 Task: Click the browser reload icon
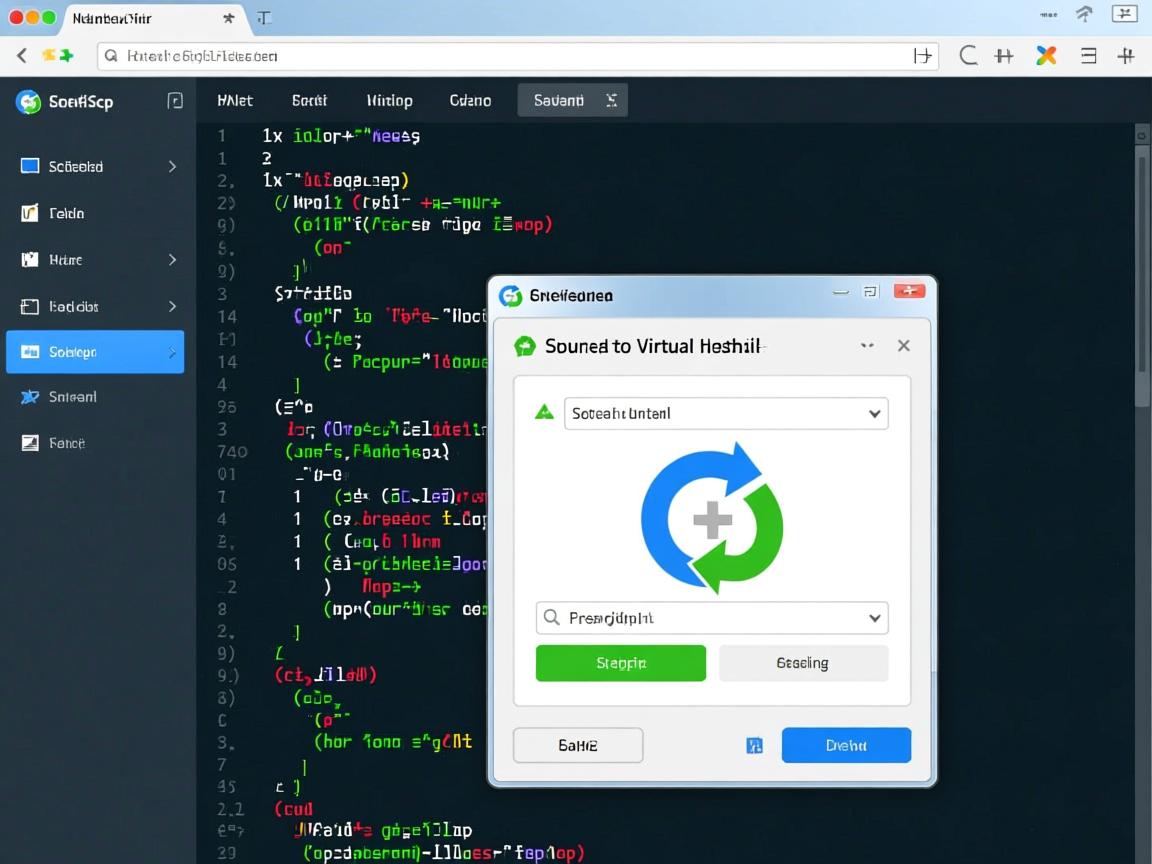click(968, 56)
